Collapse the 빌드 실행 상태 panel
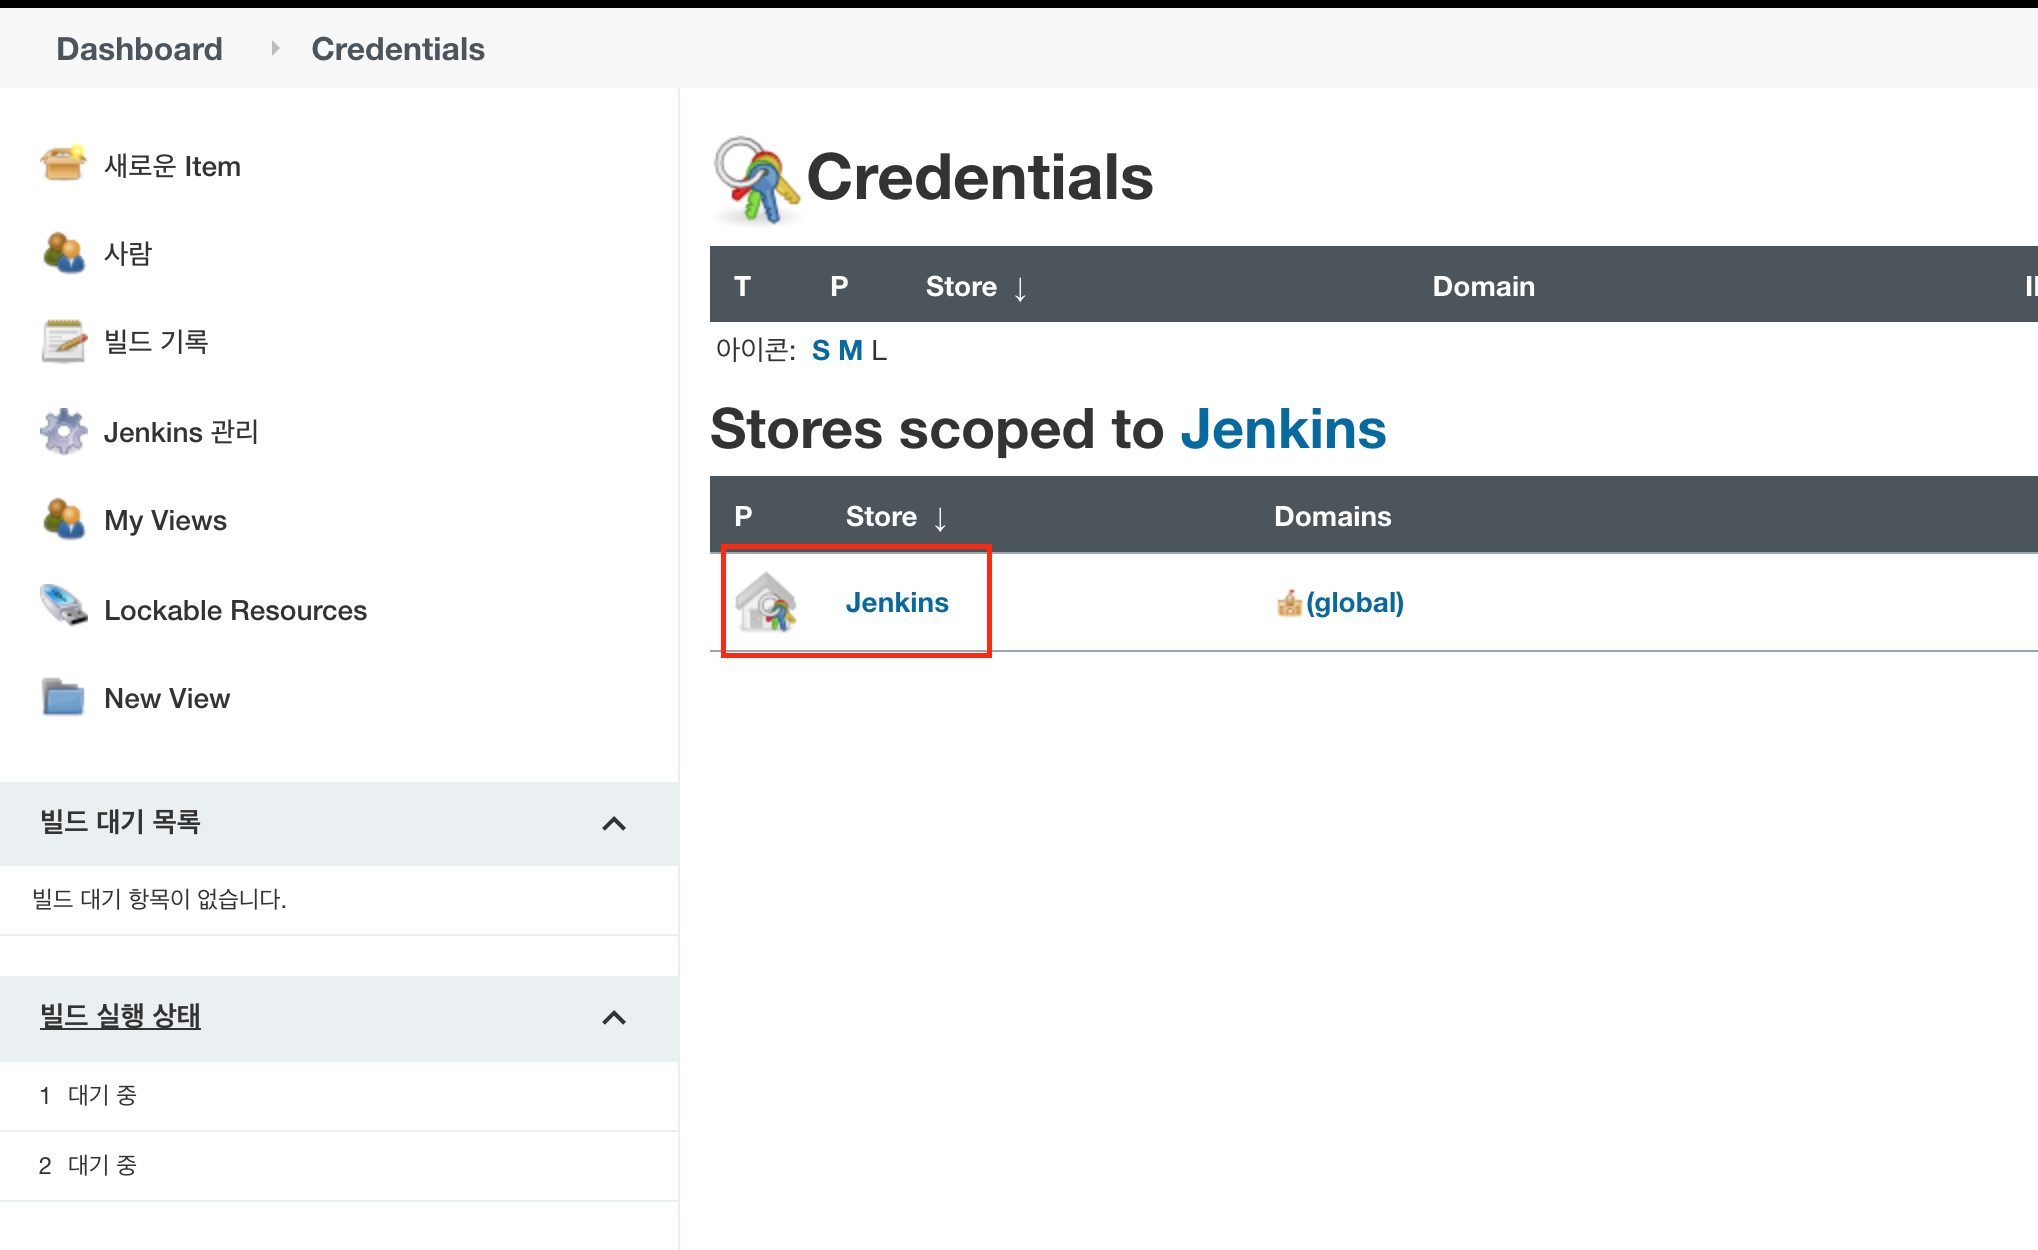This screenshot has width=2038, height=1250. point(614,1018)
